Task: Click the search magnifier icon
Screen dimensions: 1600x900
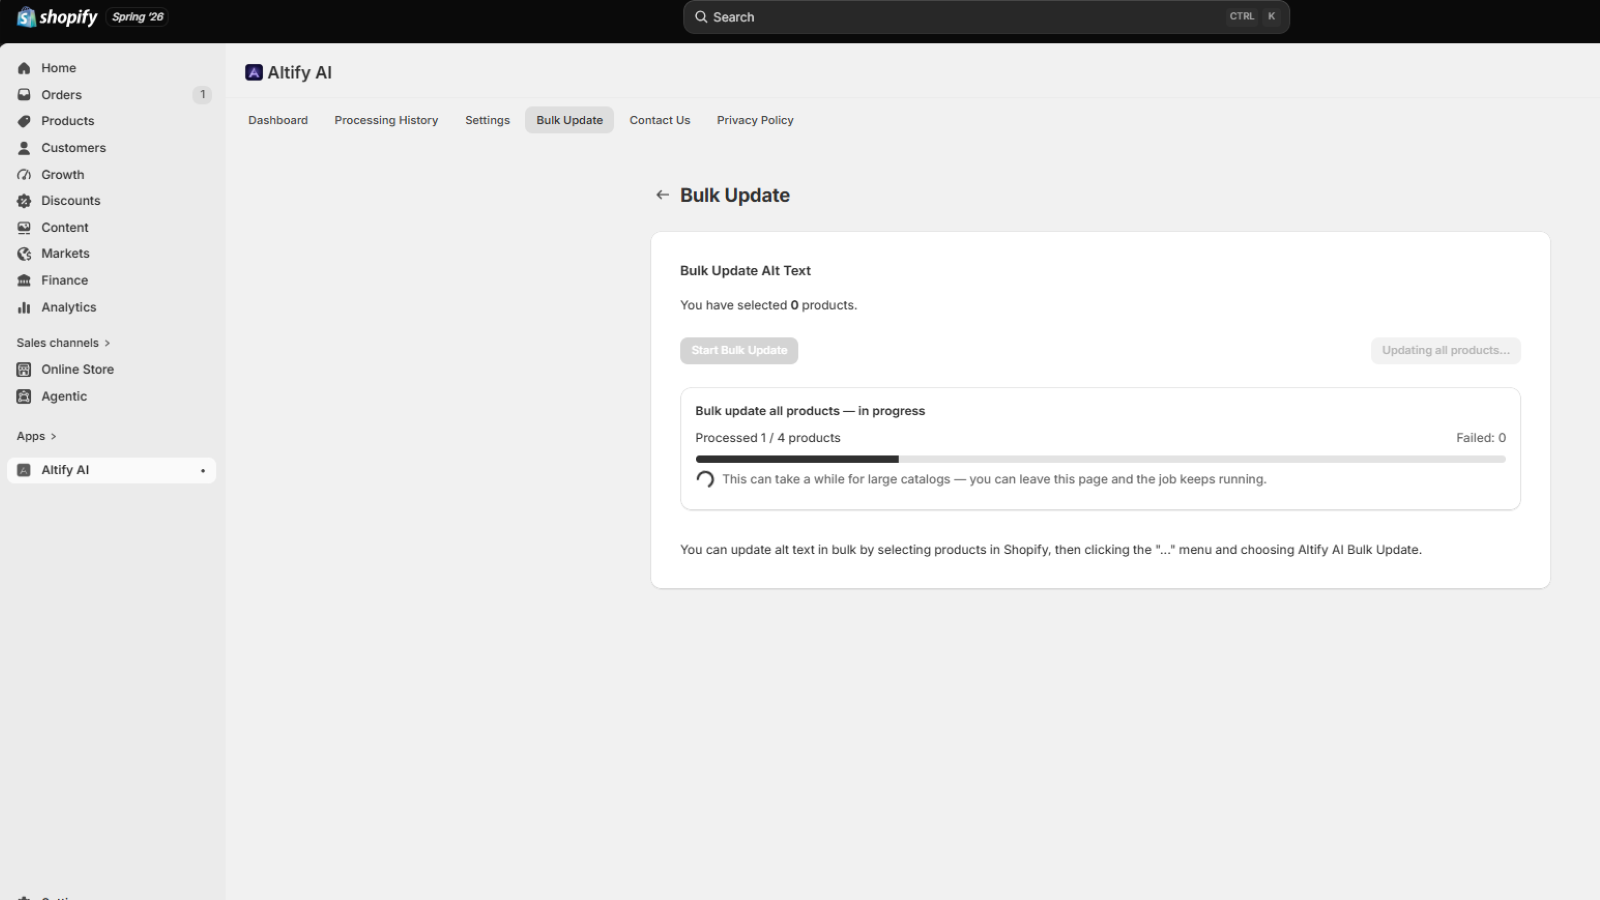Action: (702, 17)
